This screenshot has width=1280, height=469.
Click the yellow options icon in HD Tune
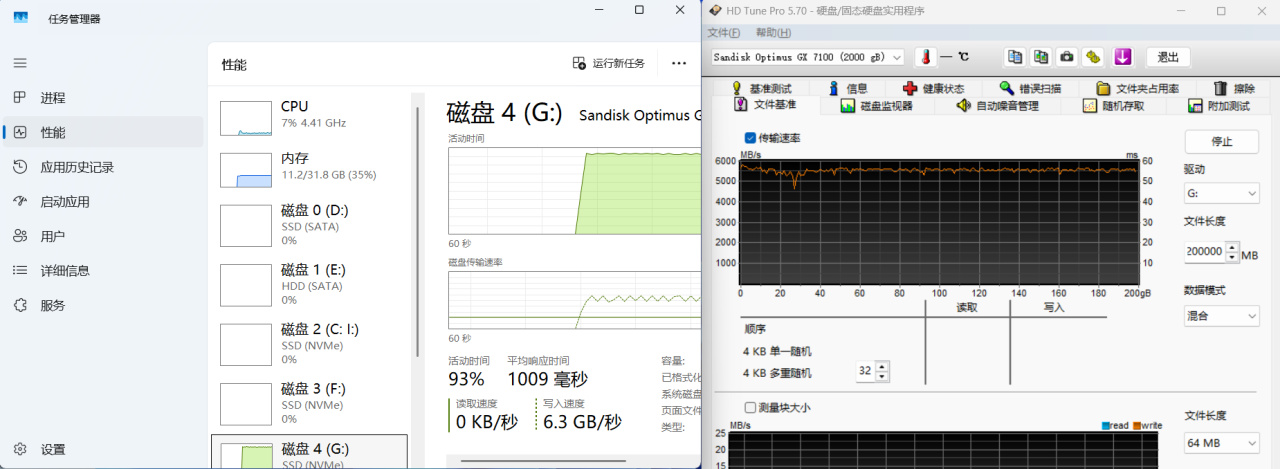pyautogui.click(x=1093, y=57)
